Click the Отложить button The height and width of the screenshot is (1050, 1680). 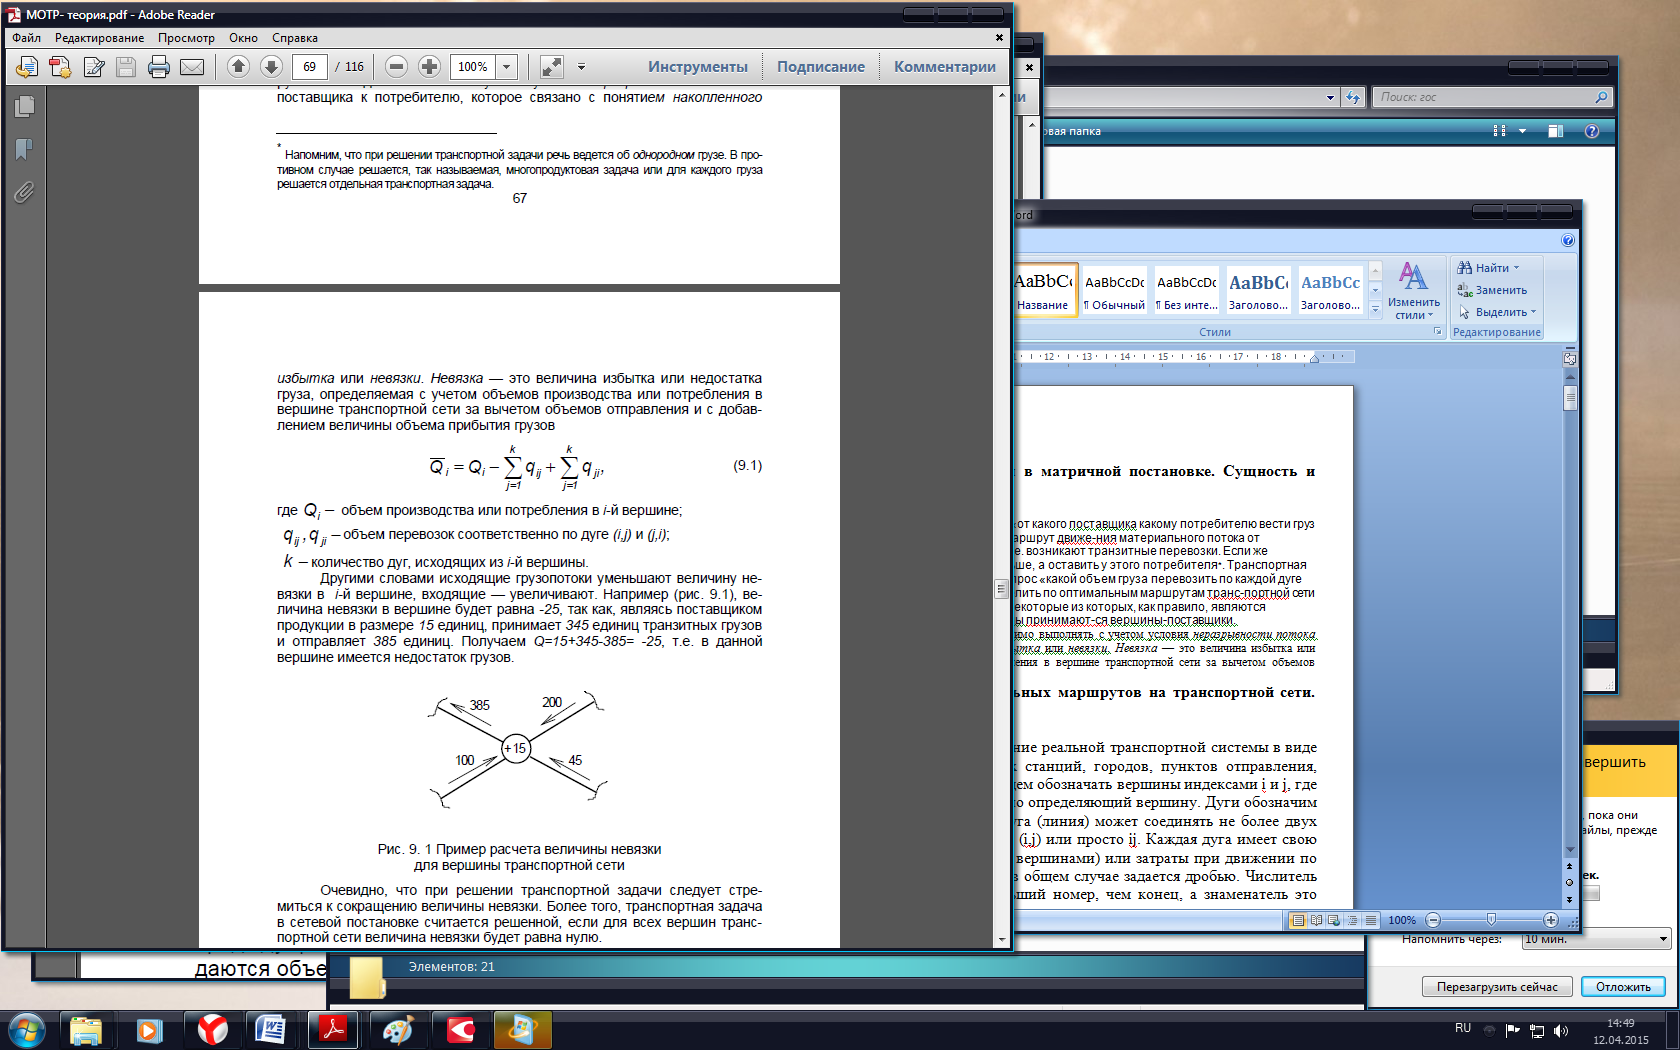[1623, 987]
